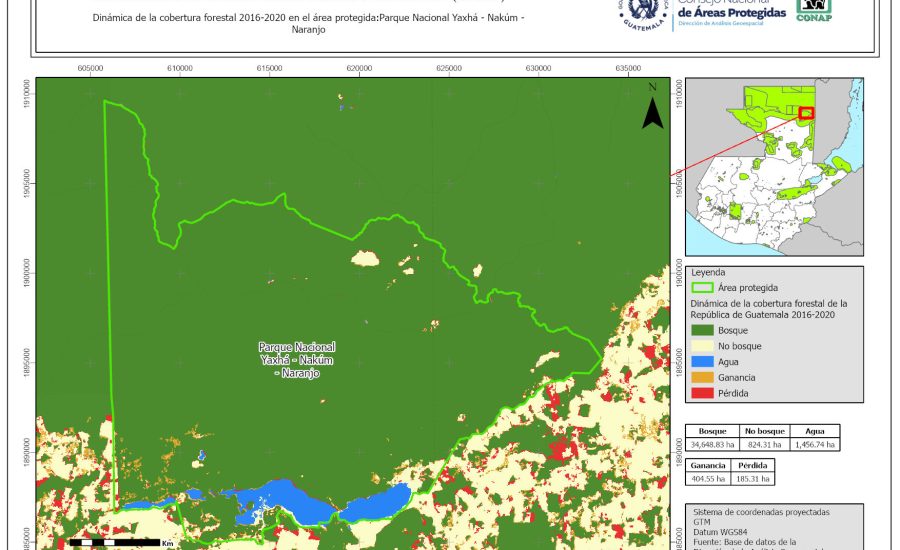Select the No bosque cream legend swatch
The width and height of the screenshot is (900, 550).
[702, 345]
